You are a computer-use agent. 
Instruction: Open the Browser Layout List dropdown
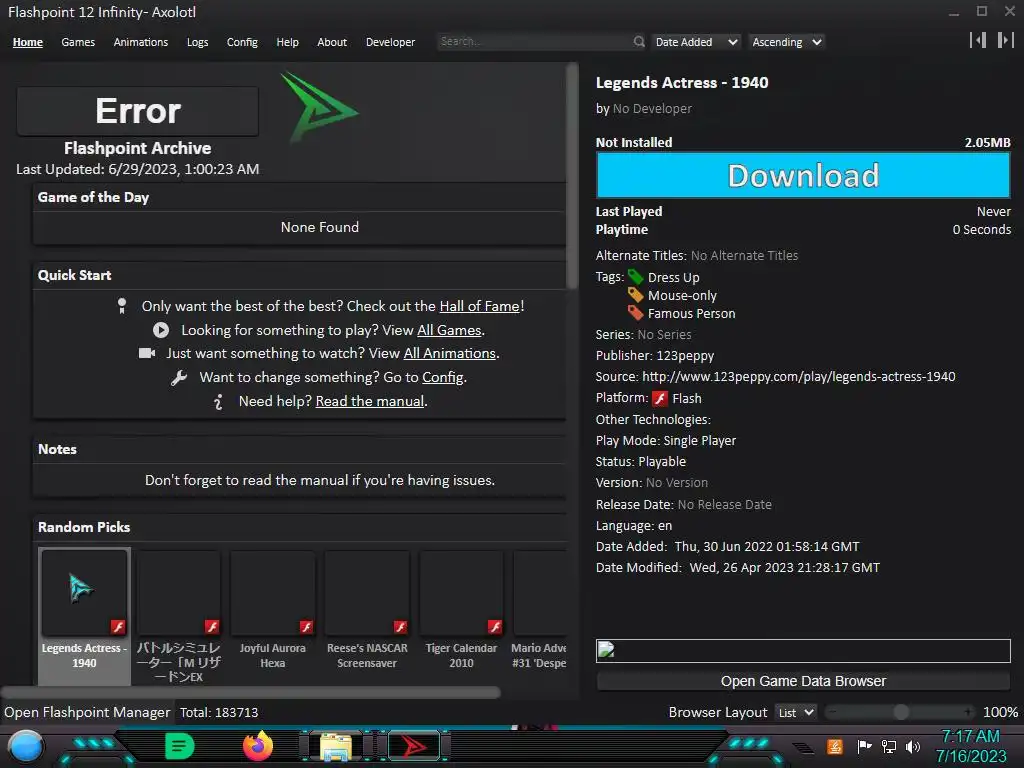[x=795, y=712]
